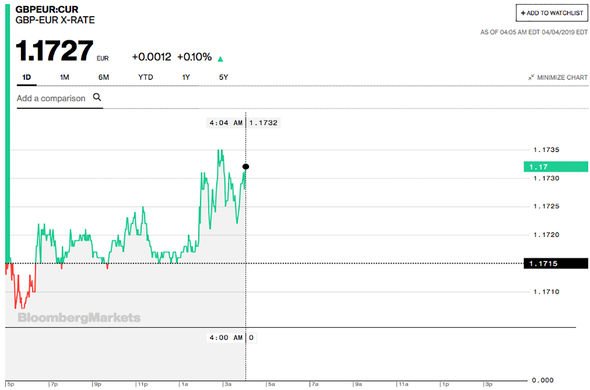Click the GBP-EUR X-RATE subtitle

55,20
